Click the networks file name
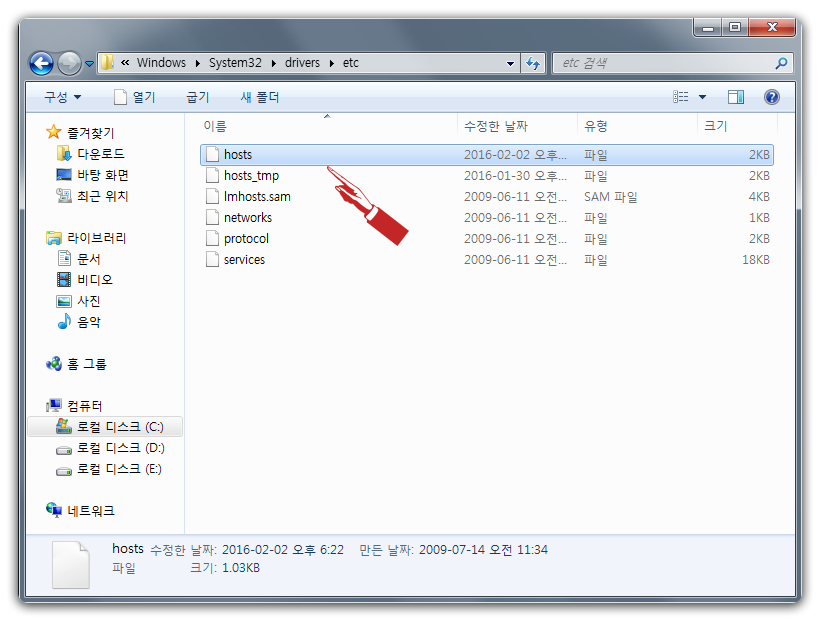Screen dimensions: 824x621 [248, 218]
